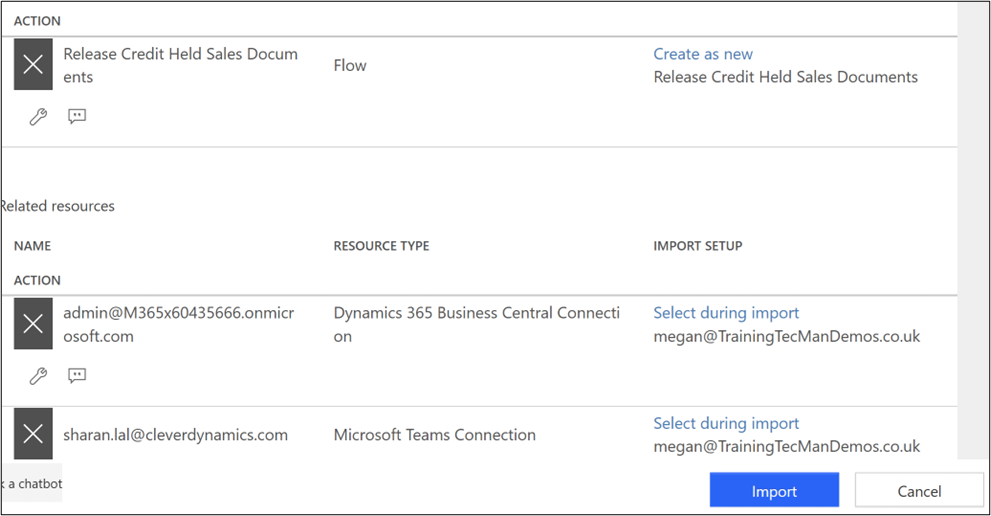Click 'Select during import' for the Business Central connection
Image resolution: width=991 pixels, height=516 pixels.
click(726, 313)
